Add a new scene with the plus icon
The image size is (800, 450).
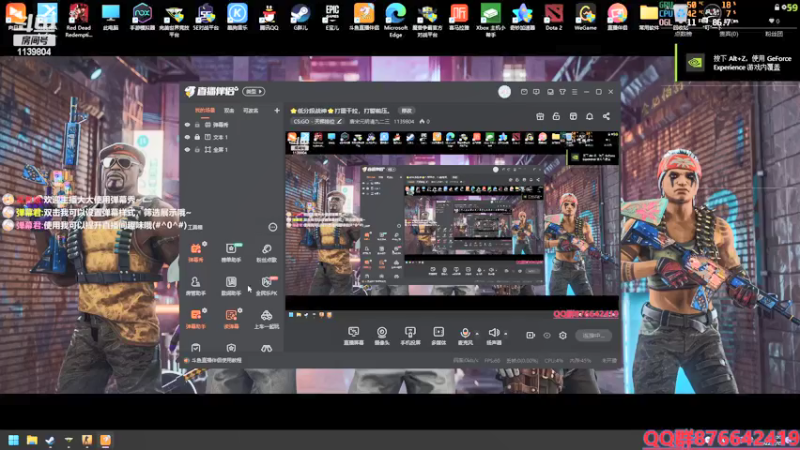(277, 110)
